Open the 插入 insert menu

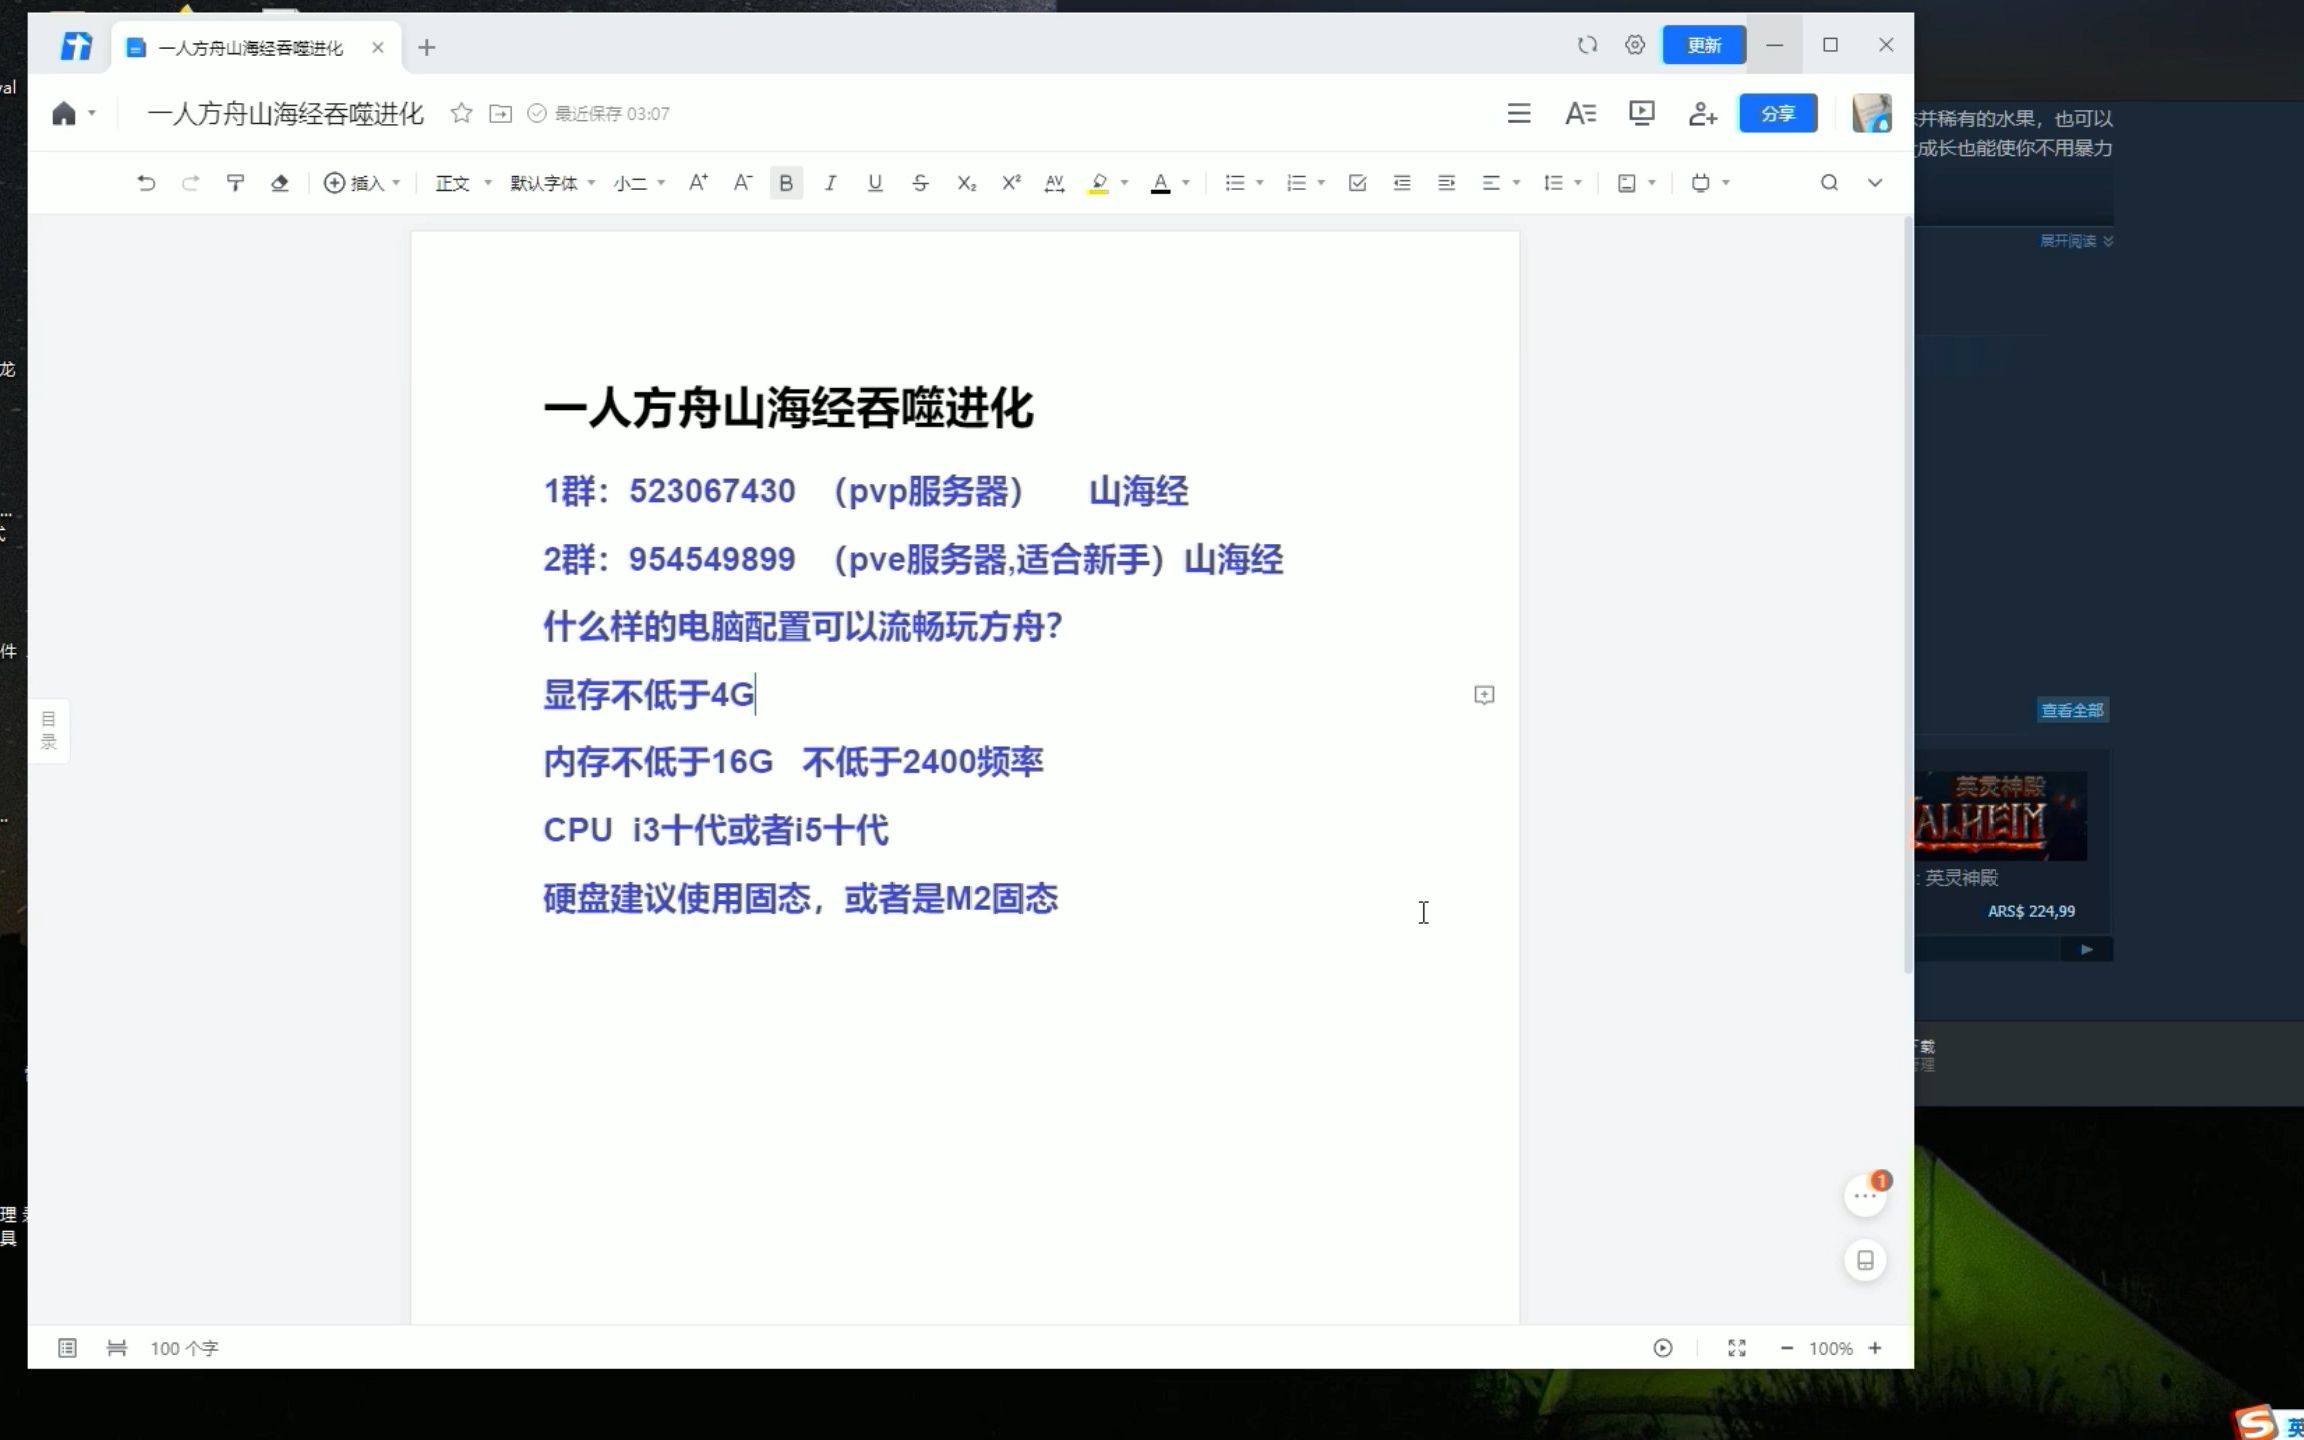[362, 183]
